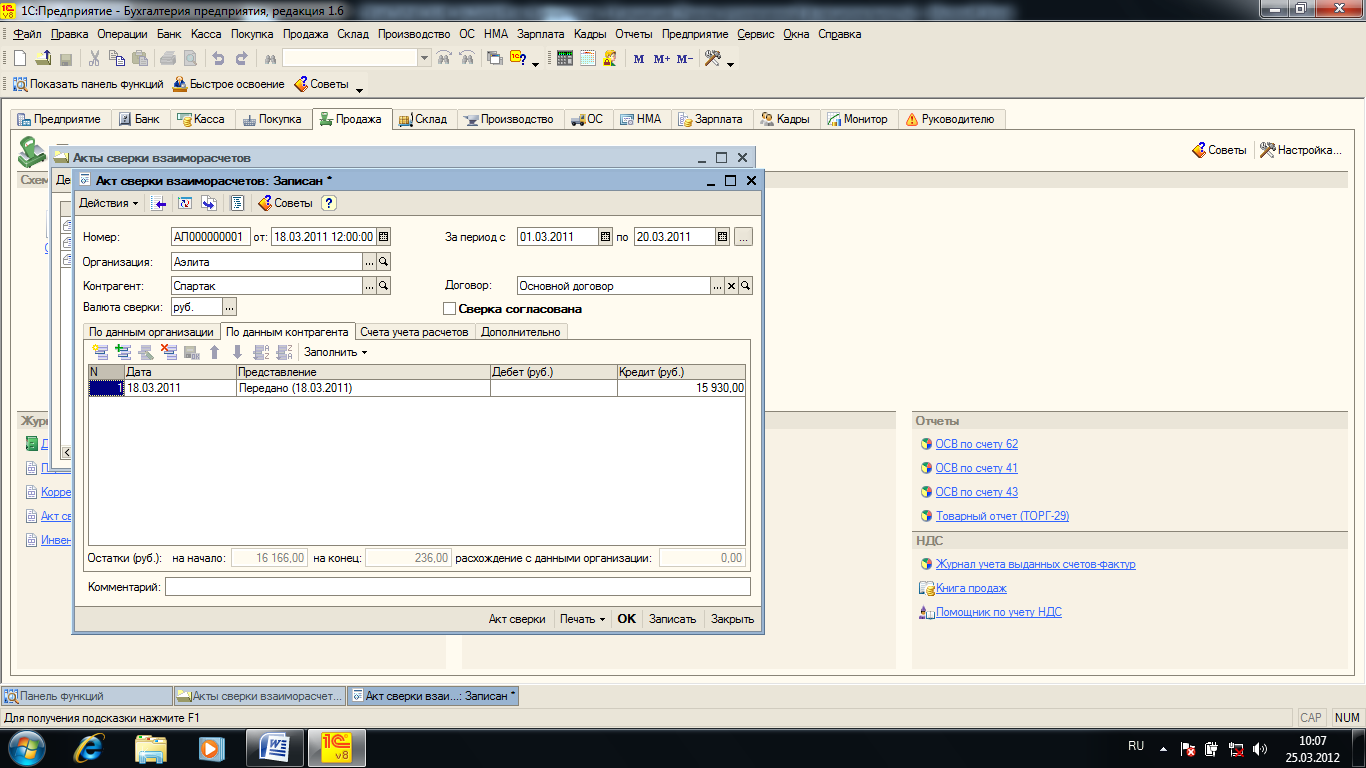Click the first blue arrow icon after Действия
The height and width of the screenshot is (768, 1366).
(x=158, y=203)
